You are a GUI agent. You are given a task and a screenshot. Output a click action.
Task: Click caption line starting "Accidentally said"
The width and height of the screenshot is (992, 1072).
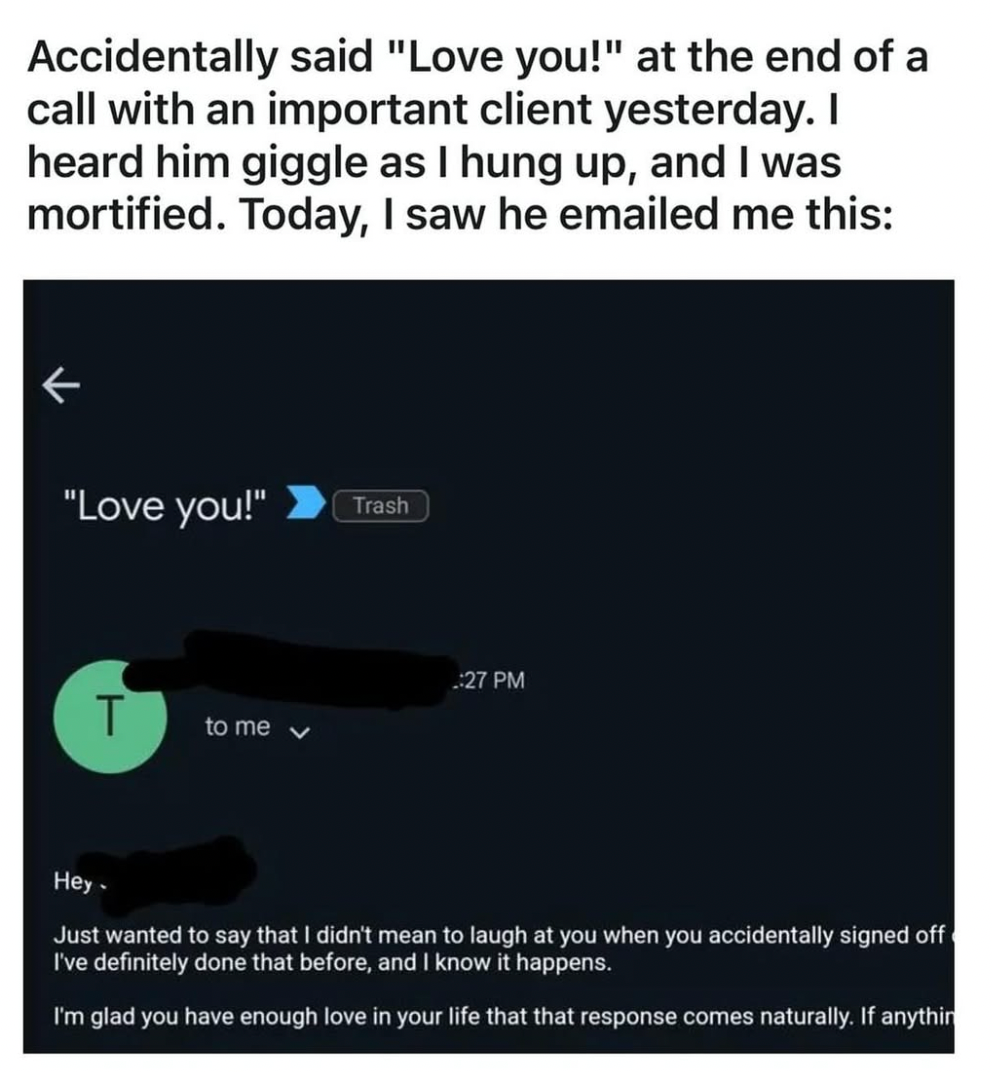[x=478, y=58]
